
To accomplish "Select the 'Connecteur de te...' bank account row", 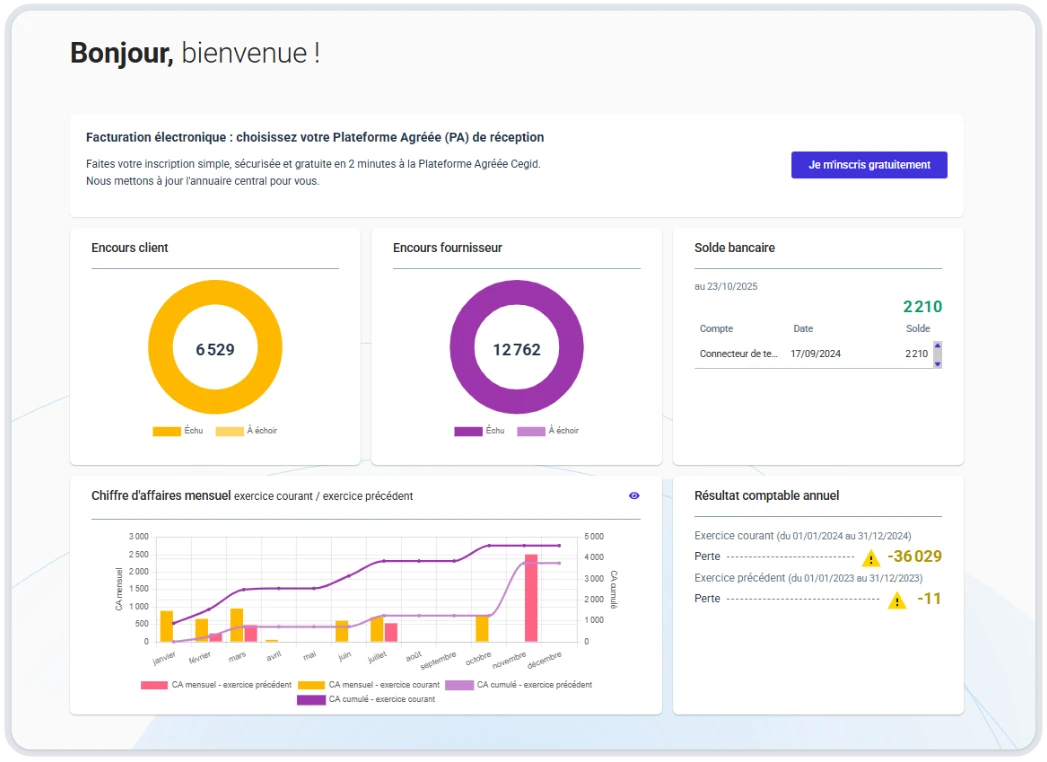I will (x=738, y=354).
